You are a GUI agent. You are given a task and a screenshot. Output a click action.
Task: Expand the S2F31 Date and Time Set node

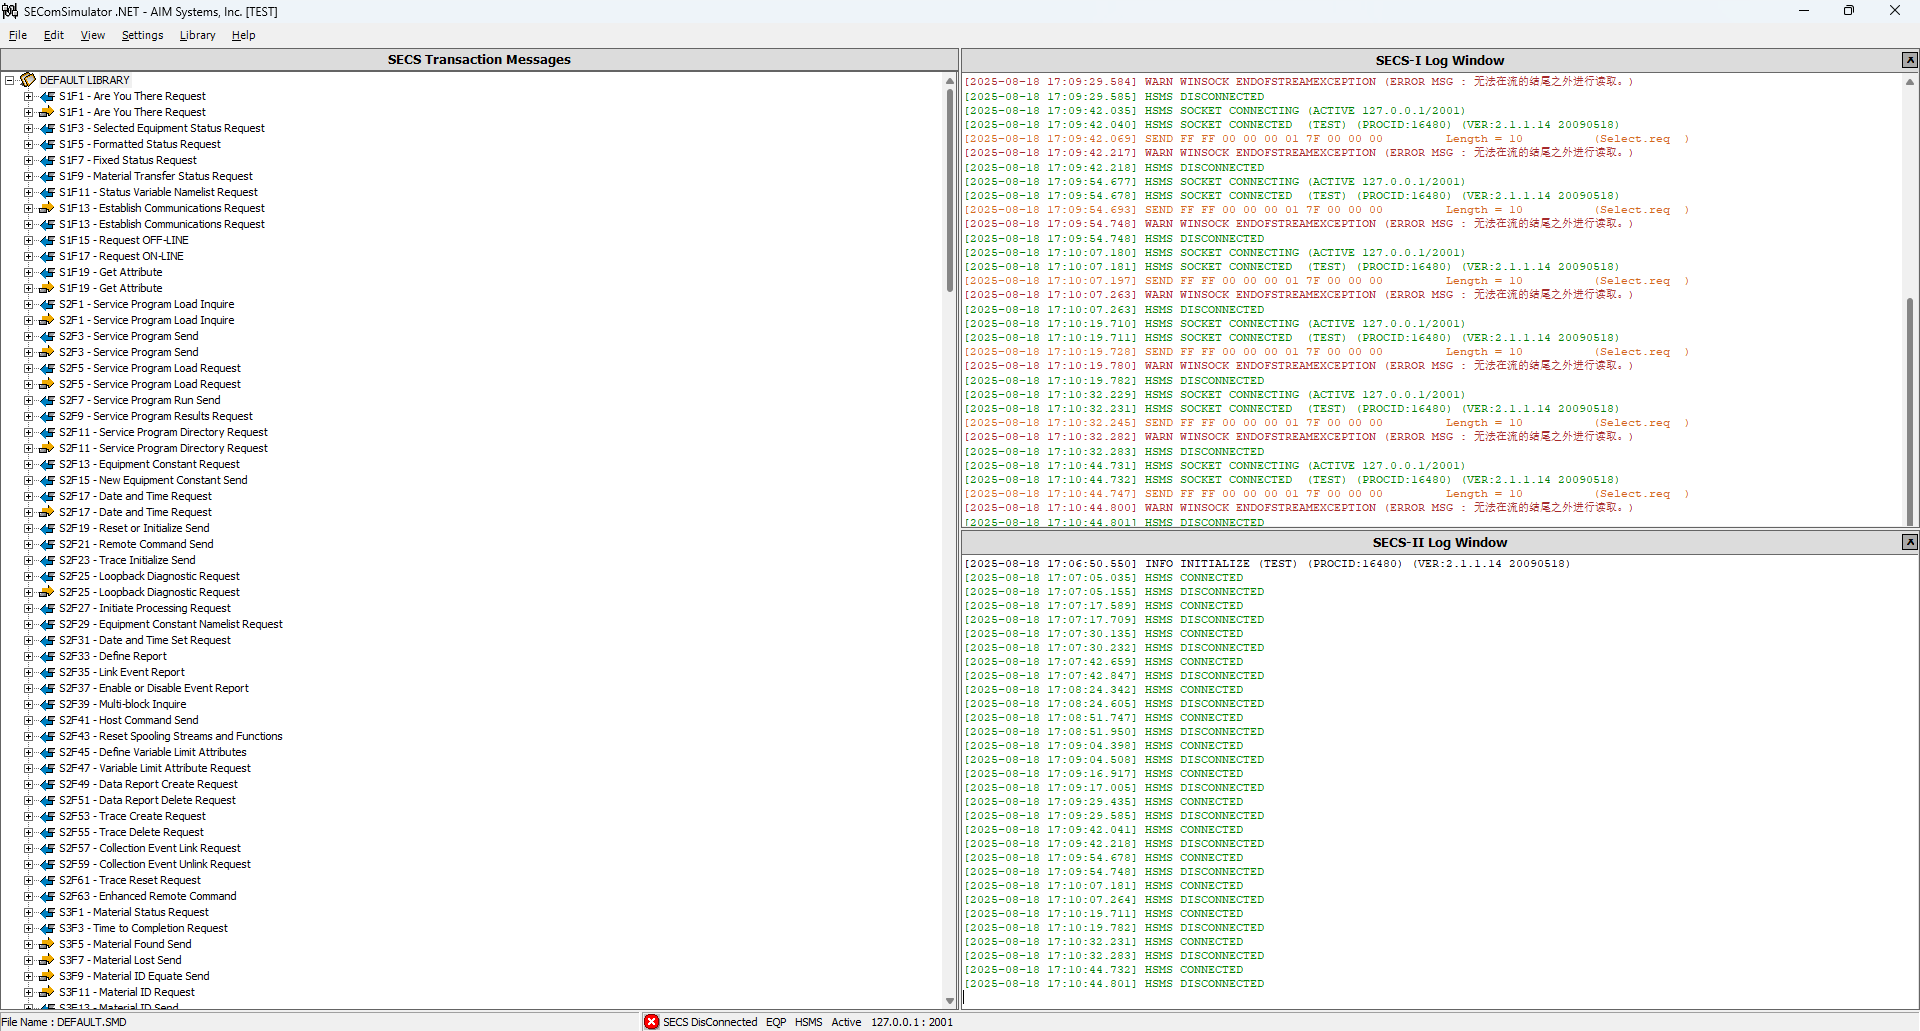(29, 640)
